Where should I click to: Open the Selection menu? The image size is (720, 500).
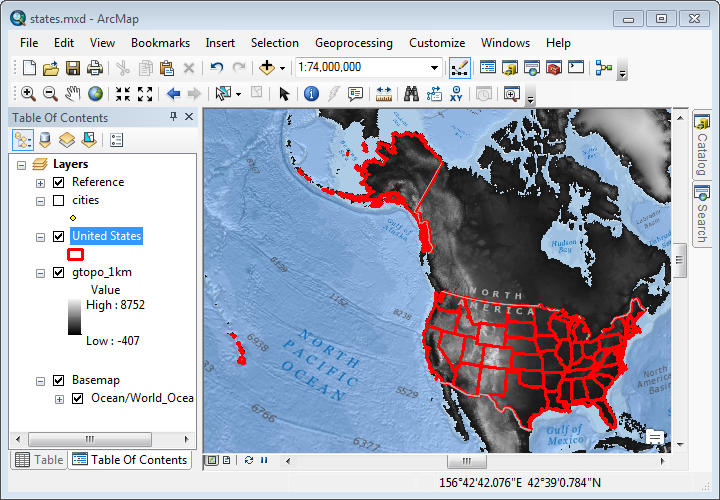point(275,43)
